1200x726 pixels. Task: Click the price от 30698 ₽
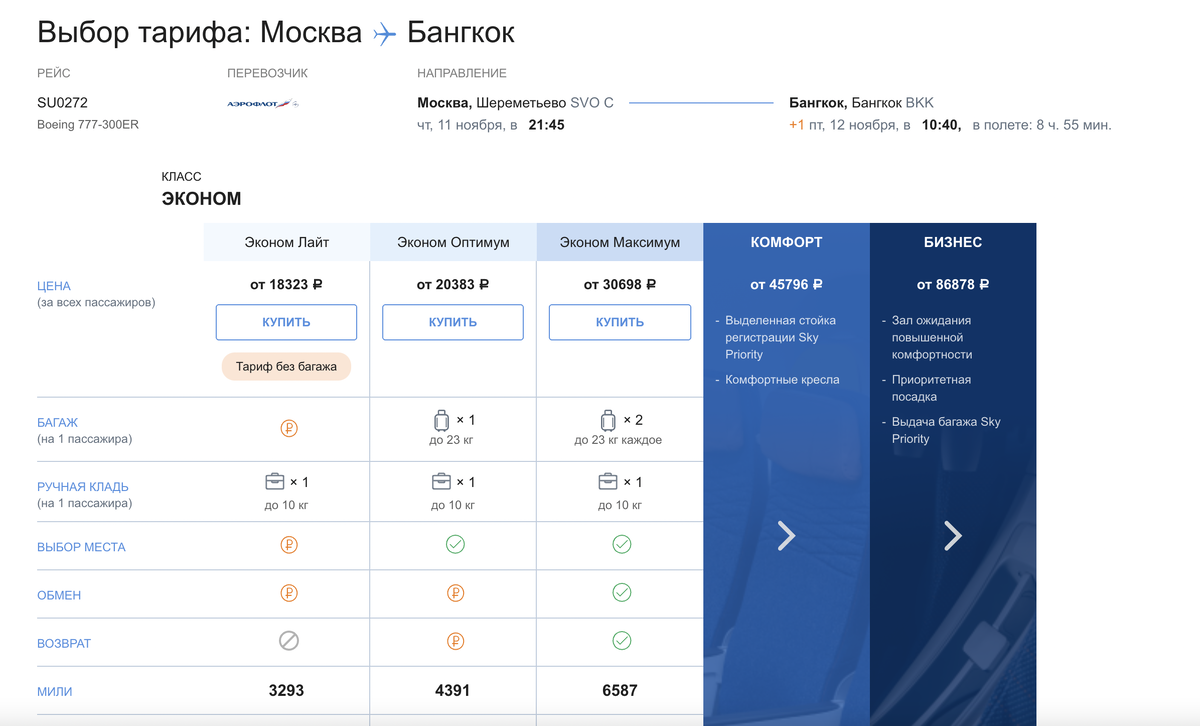(620, 284)
